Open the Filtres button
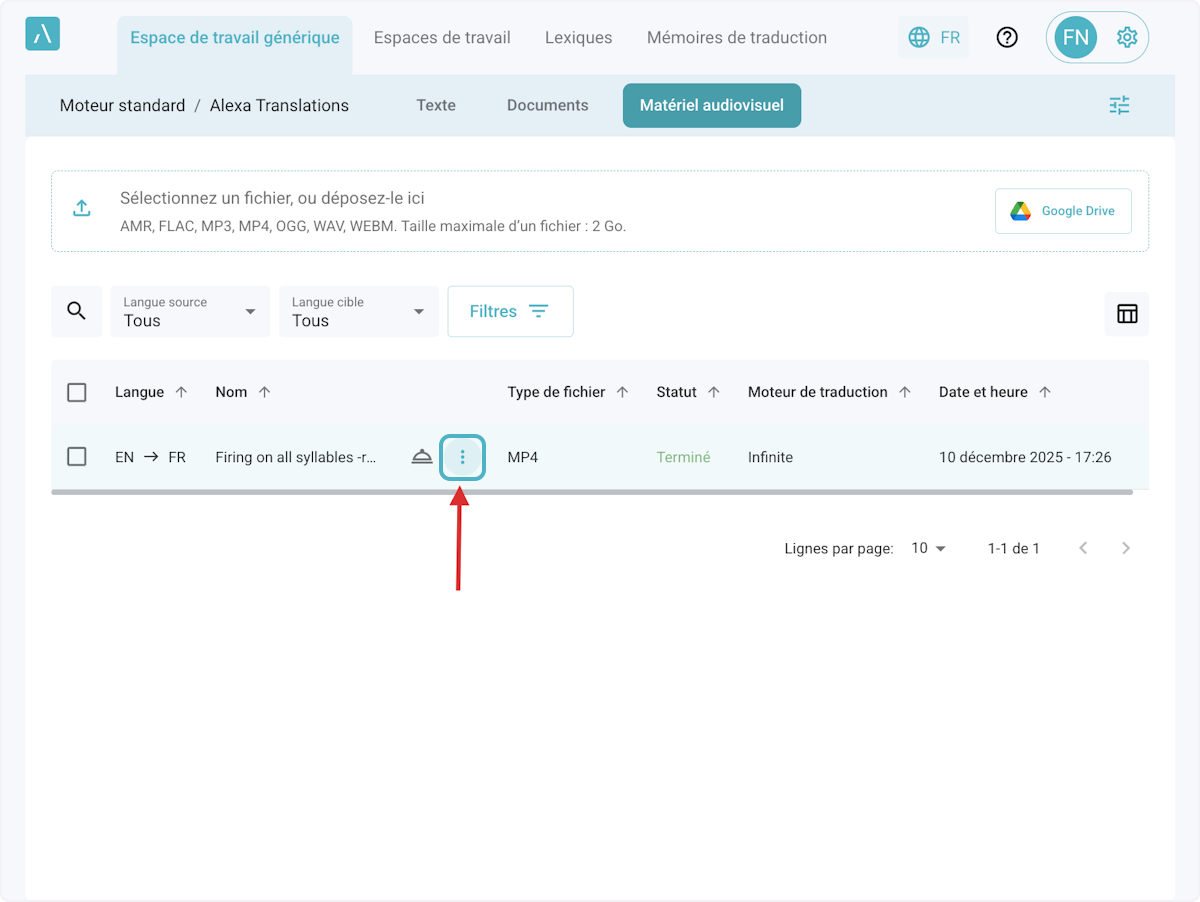Screen dimensions: 1200x902 click(510, 311)
